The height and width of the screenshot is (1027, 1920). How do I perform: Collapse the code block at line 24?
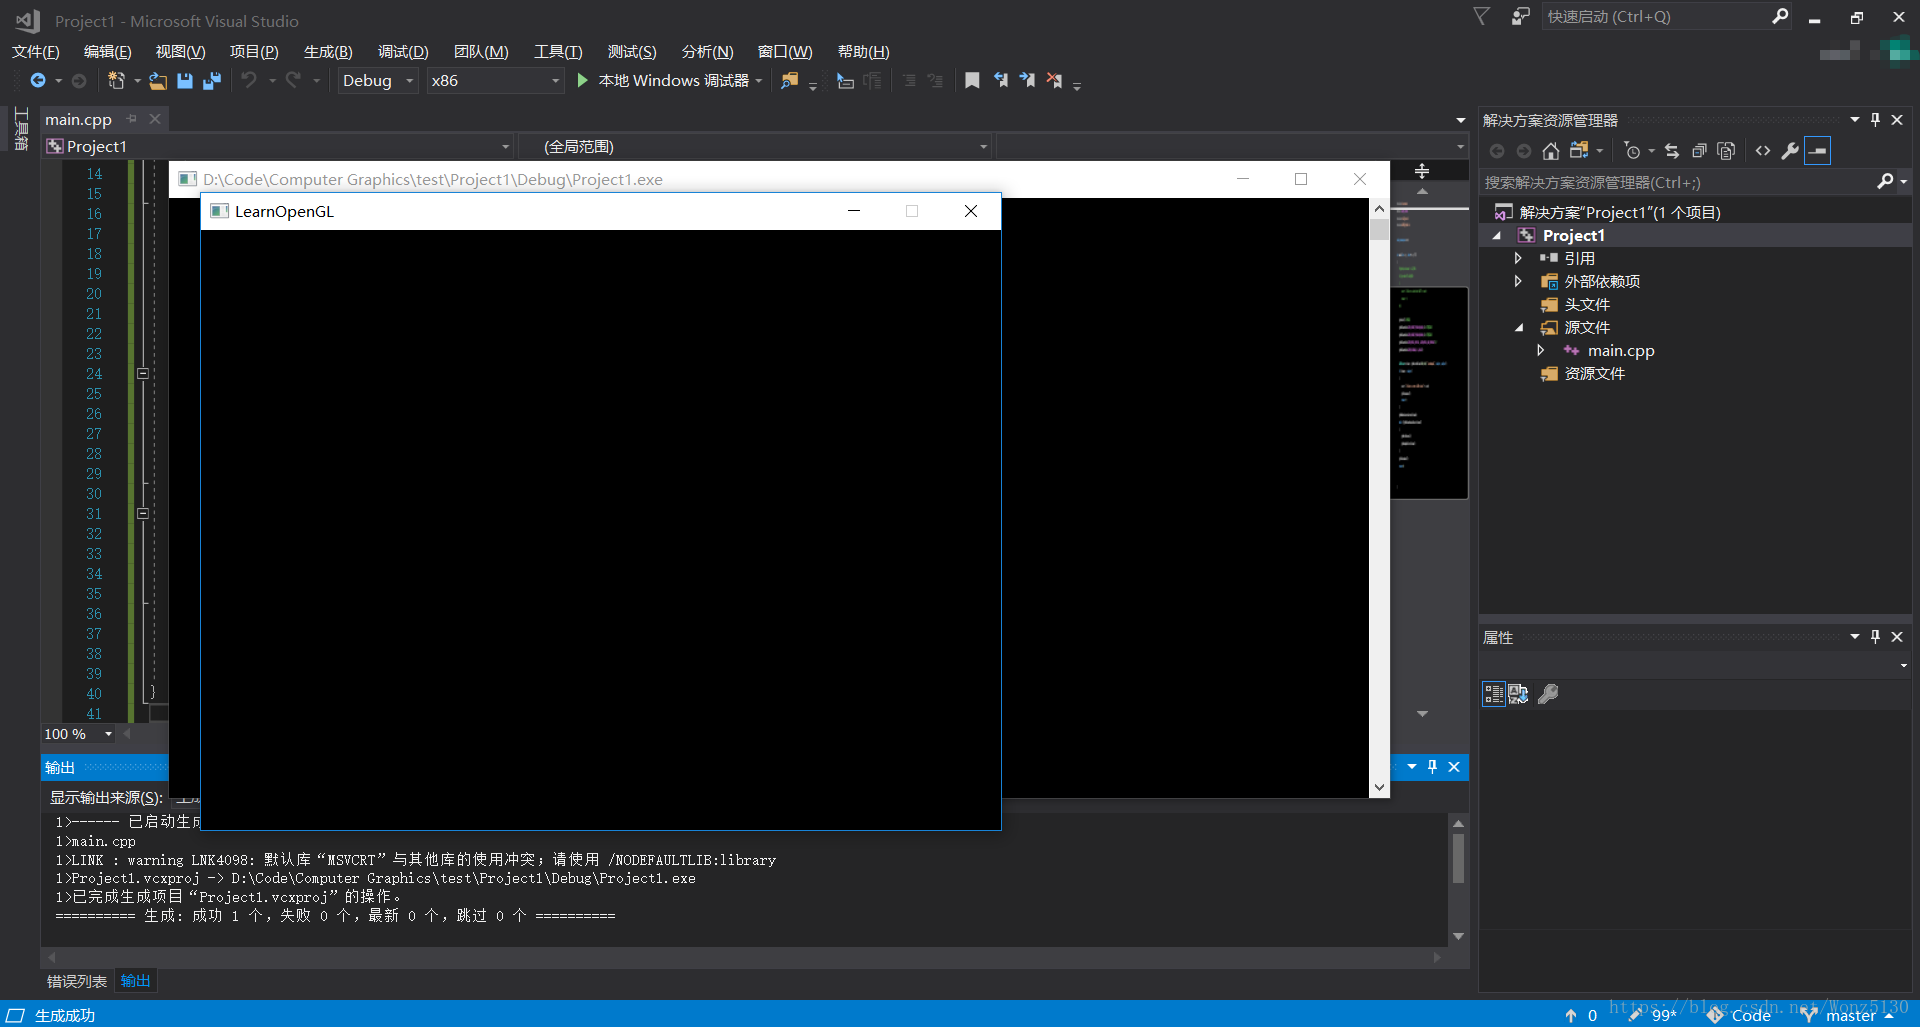(x=143, y=374)
